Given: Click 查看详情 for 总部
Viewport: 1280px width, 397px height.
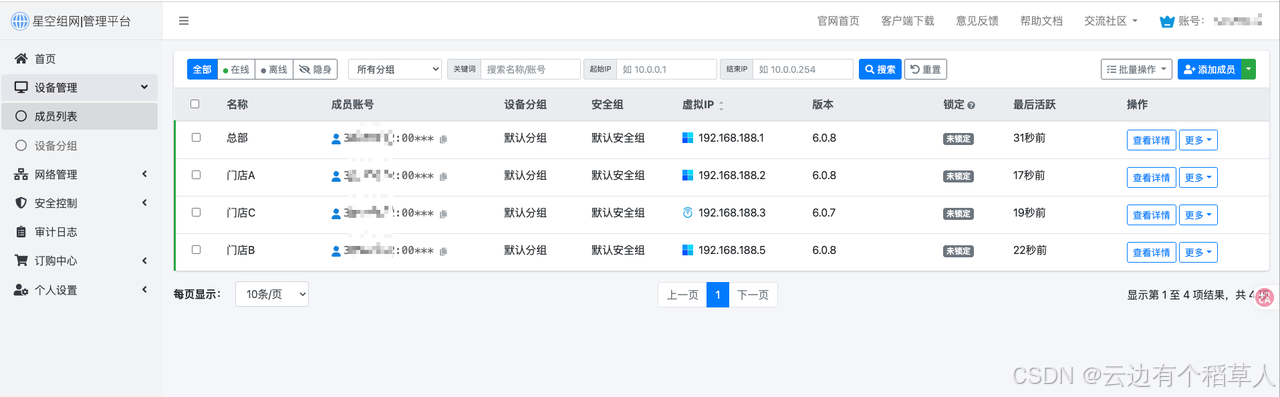Looking at the screenshot, I should click(1151, 140).
